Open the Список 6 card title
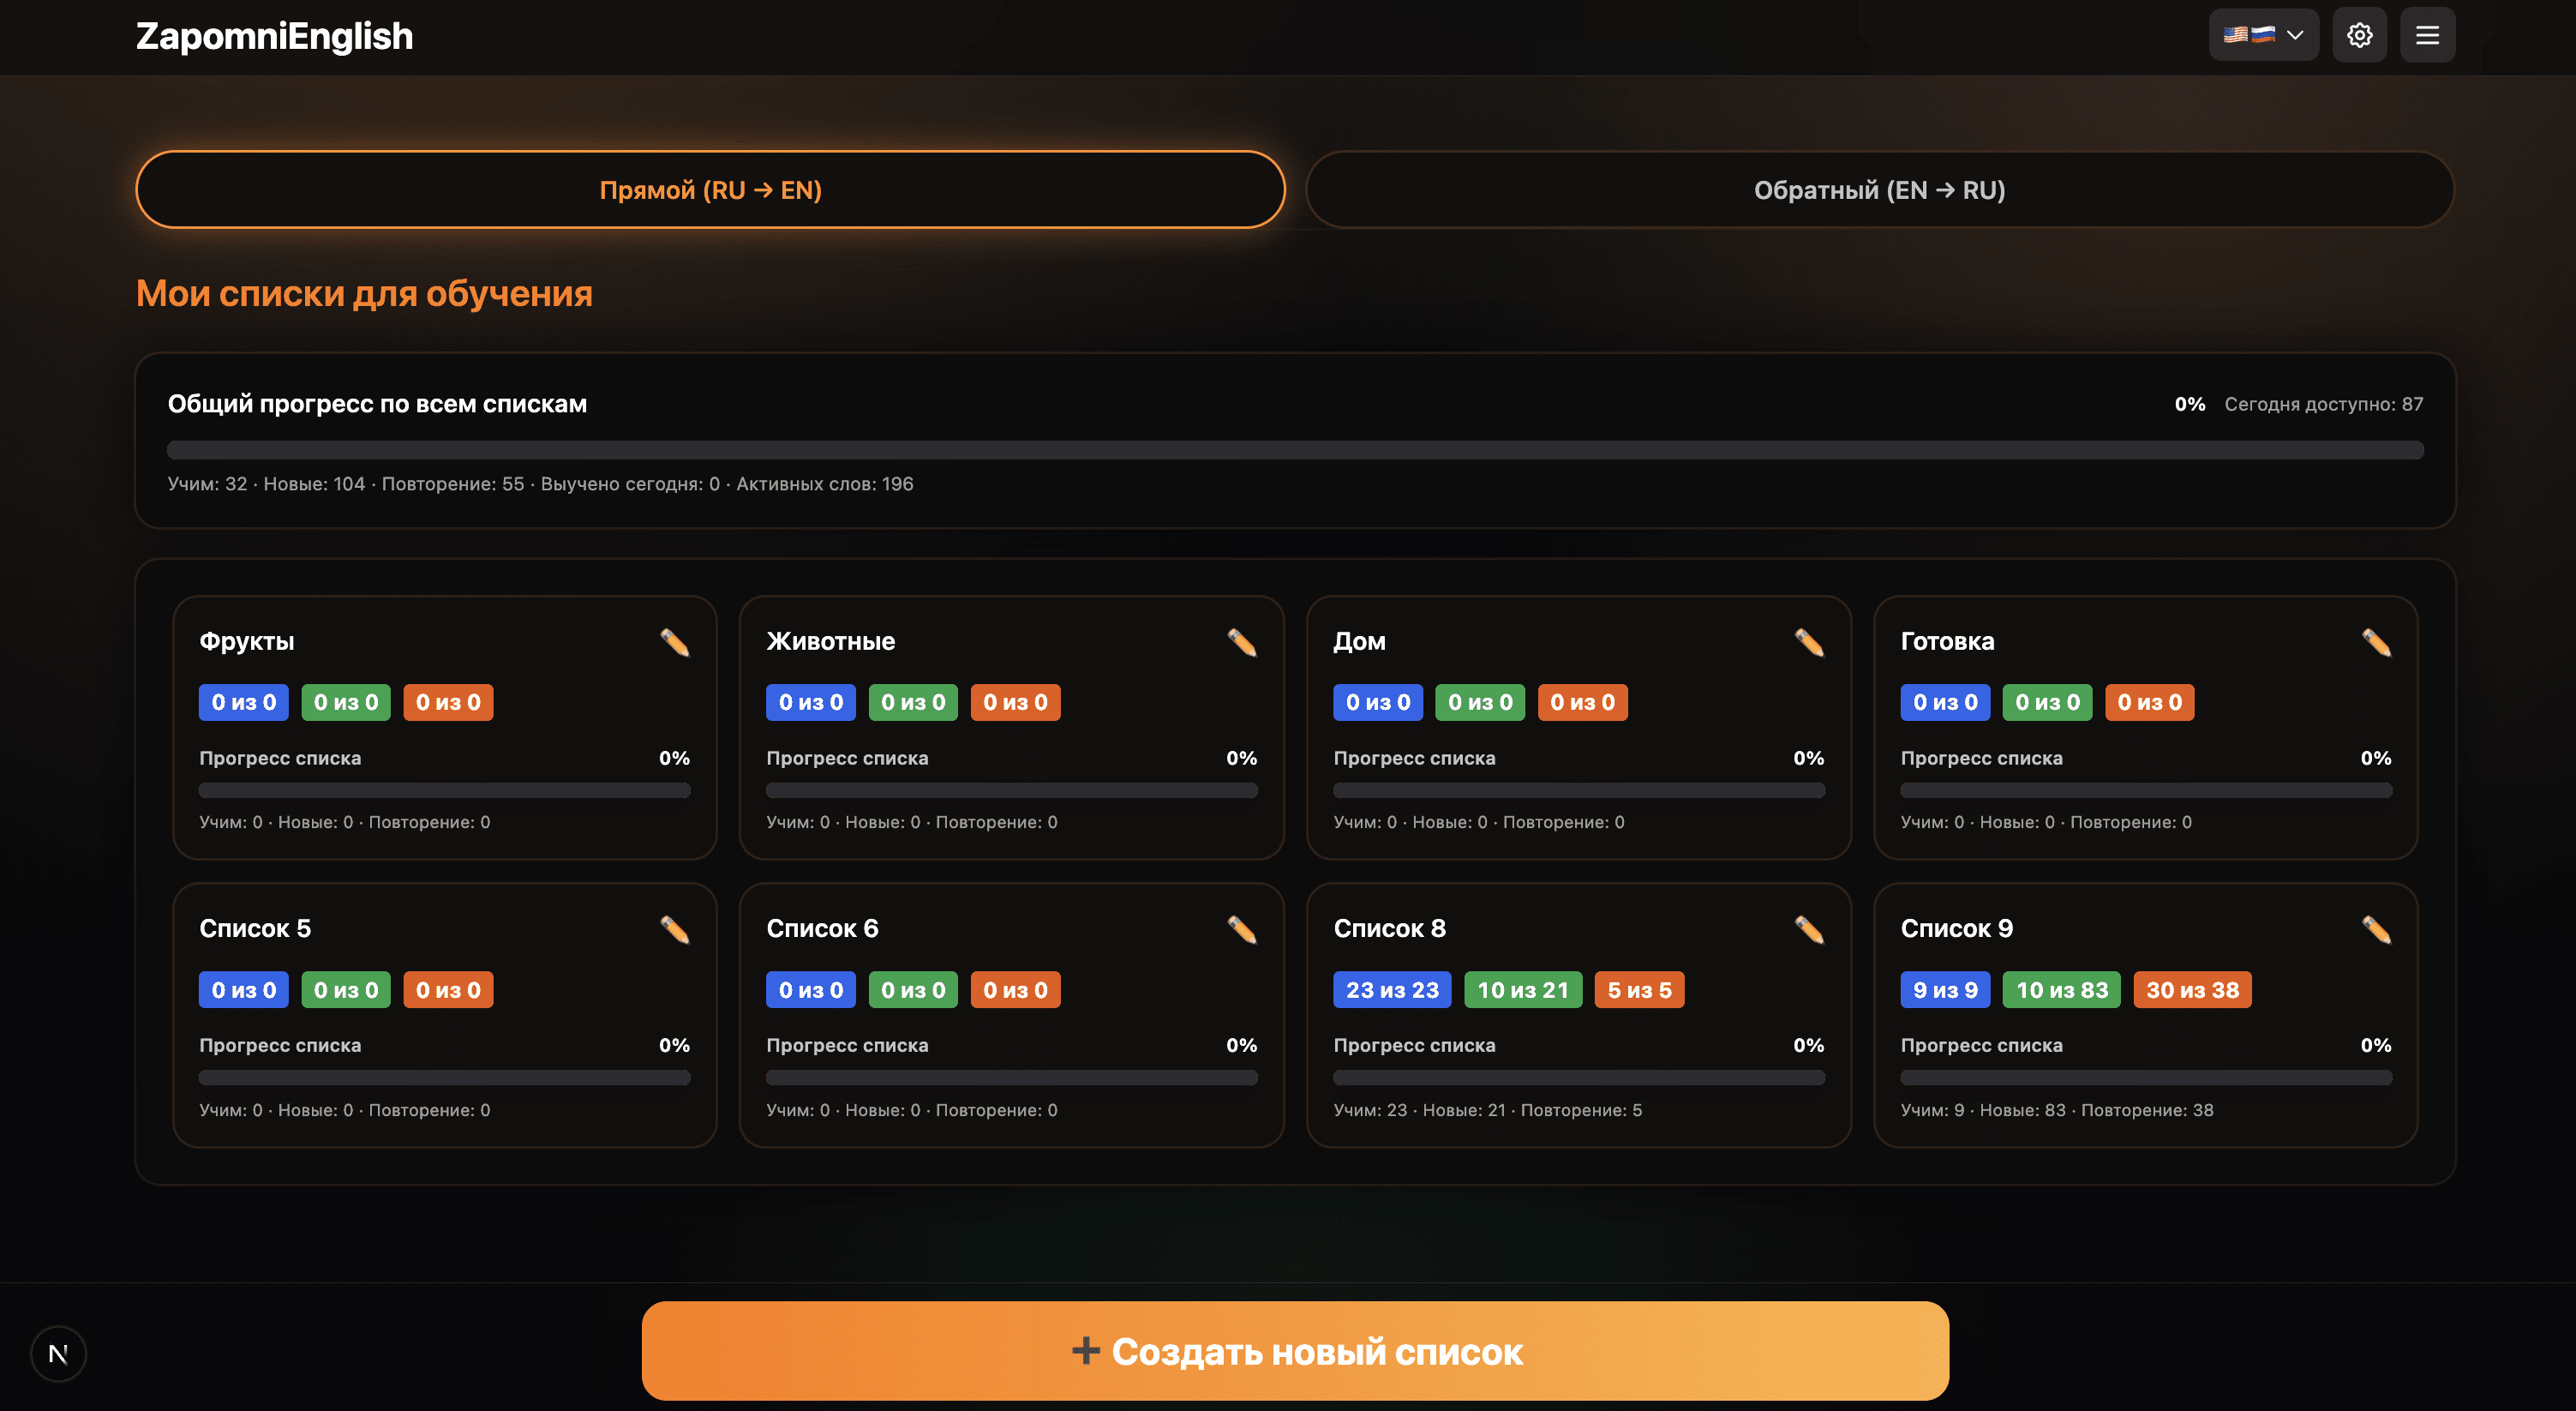Image resolution: width=2576 pixels, height=1411 pixels. (822, 929)
